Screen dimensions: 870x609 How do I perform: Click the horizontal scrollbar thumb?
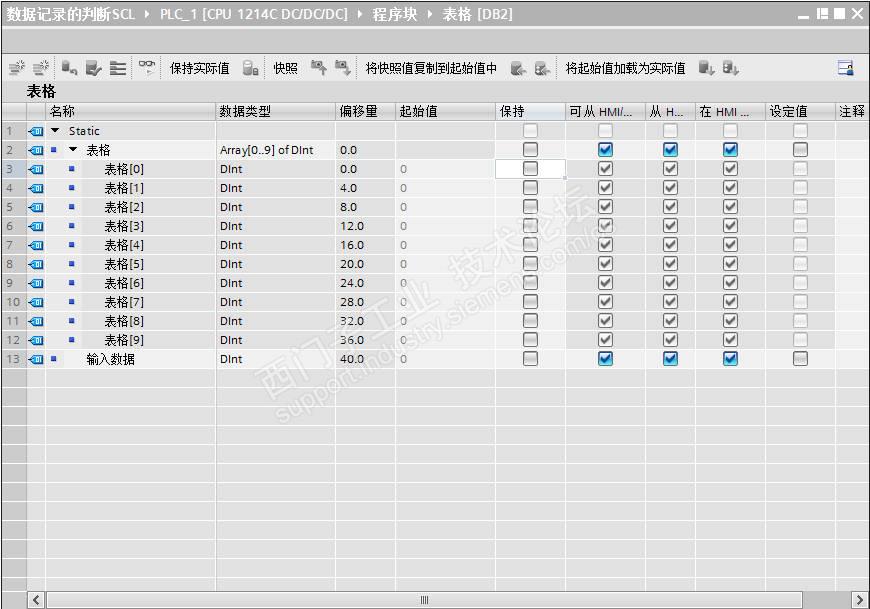424,600
